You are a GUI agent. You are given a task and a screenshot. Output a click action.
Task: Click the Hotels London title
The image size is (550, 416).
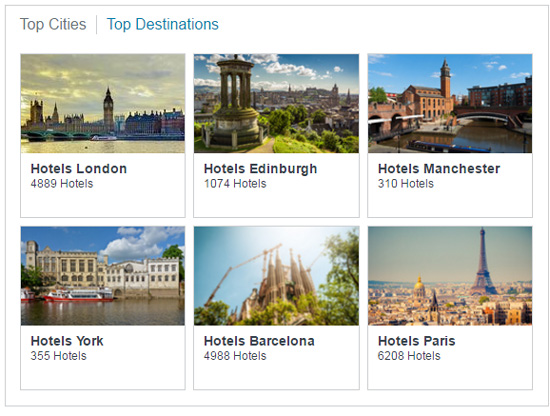click(79, 169)
